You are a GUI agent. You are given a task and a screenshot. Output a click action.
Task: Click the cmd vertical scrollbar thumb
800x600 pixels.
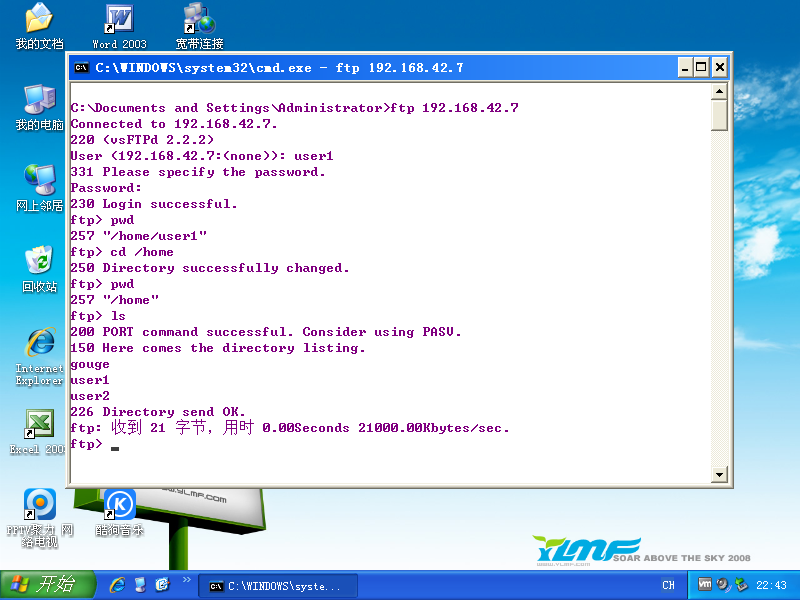[719, 115]
